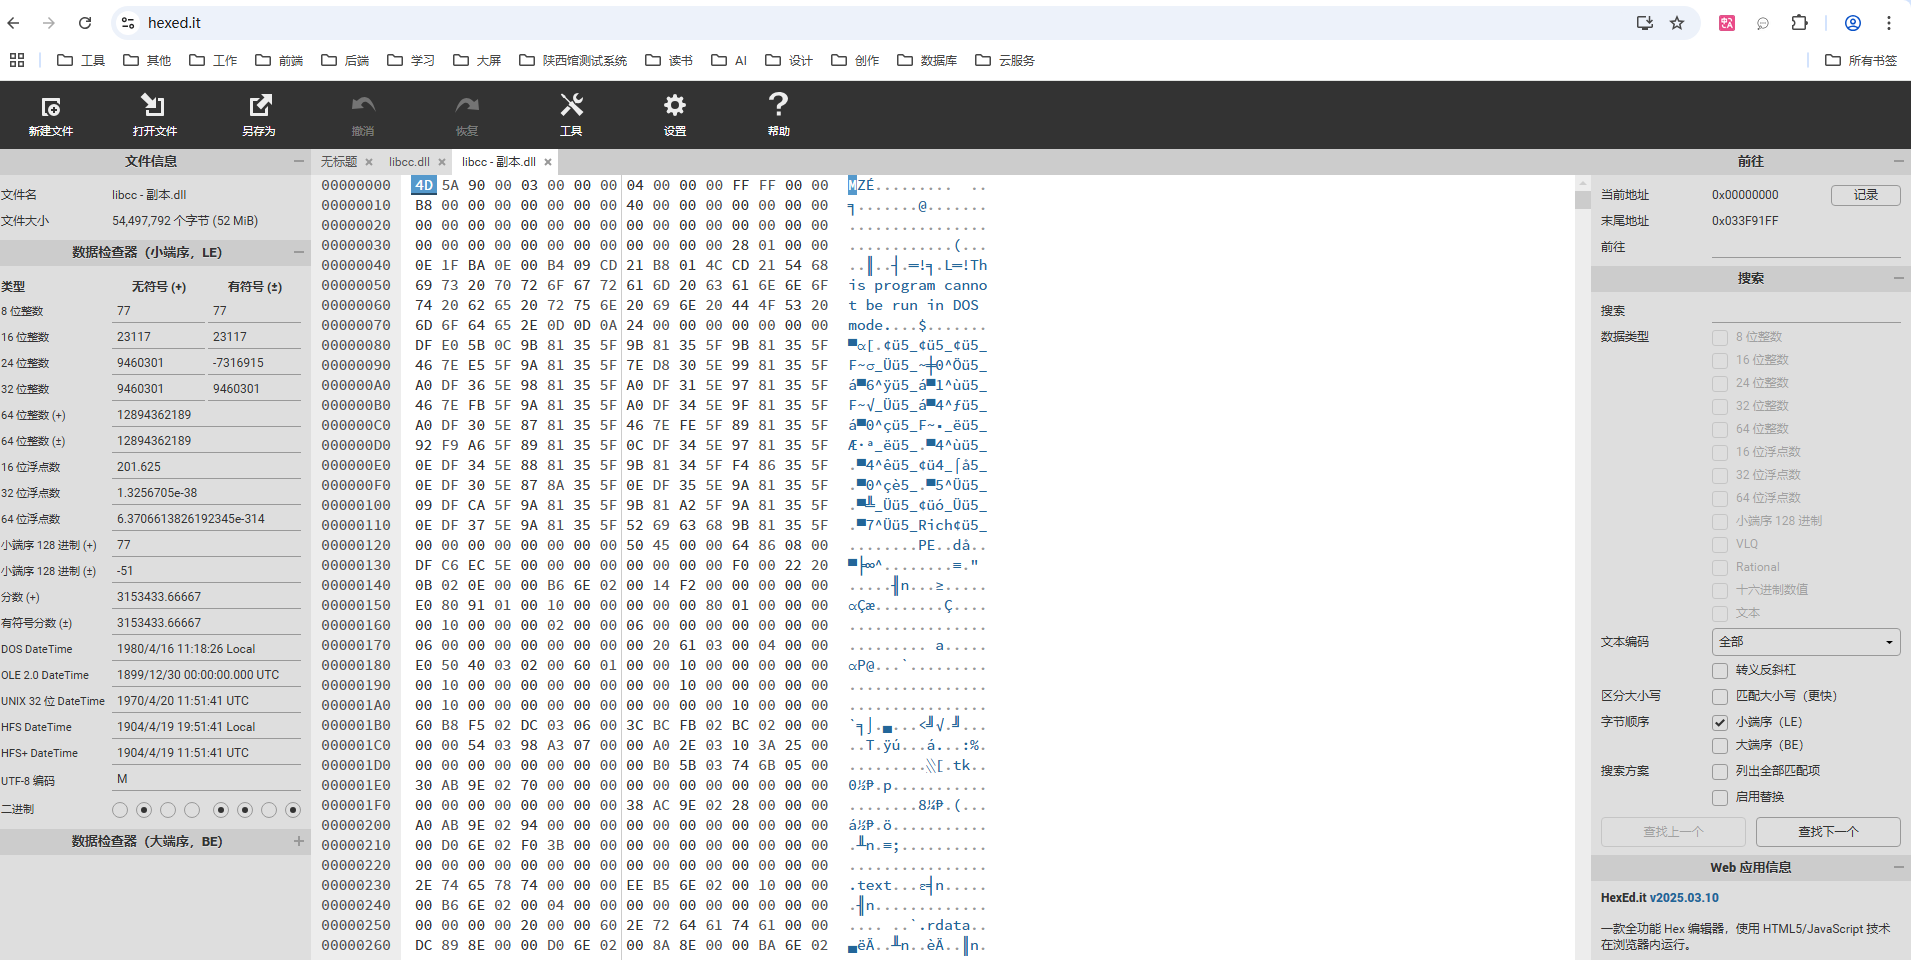Open the 工具 tools menu icon
This screenshot has height=960, width=1911.
(571, 114)
